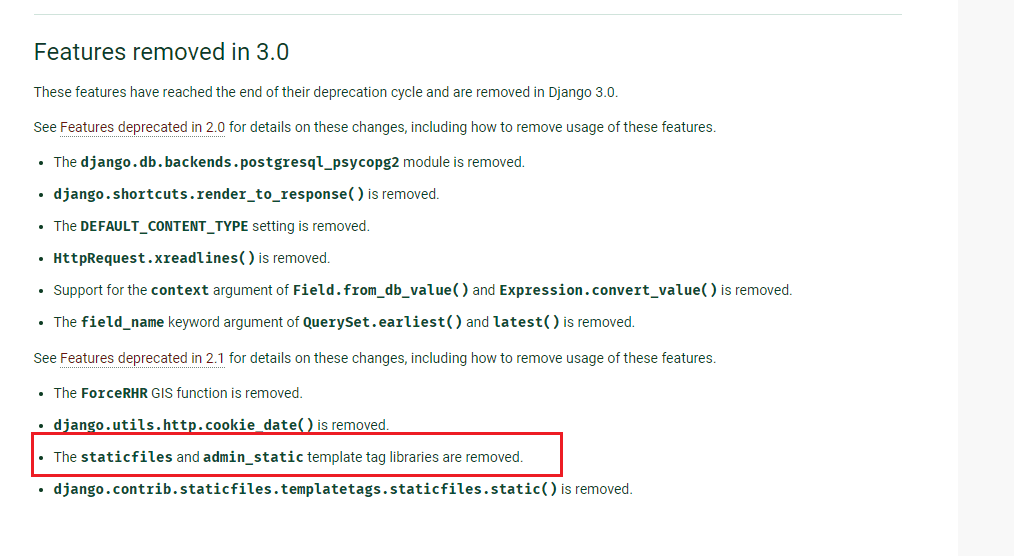
Task: Open the Features deprecated in 2.0 link
Action: [x=142, y=127]
